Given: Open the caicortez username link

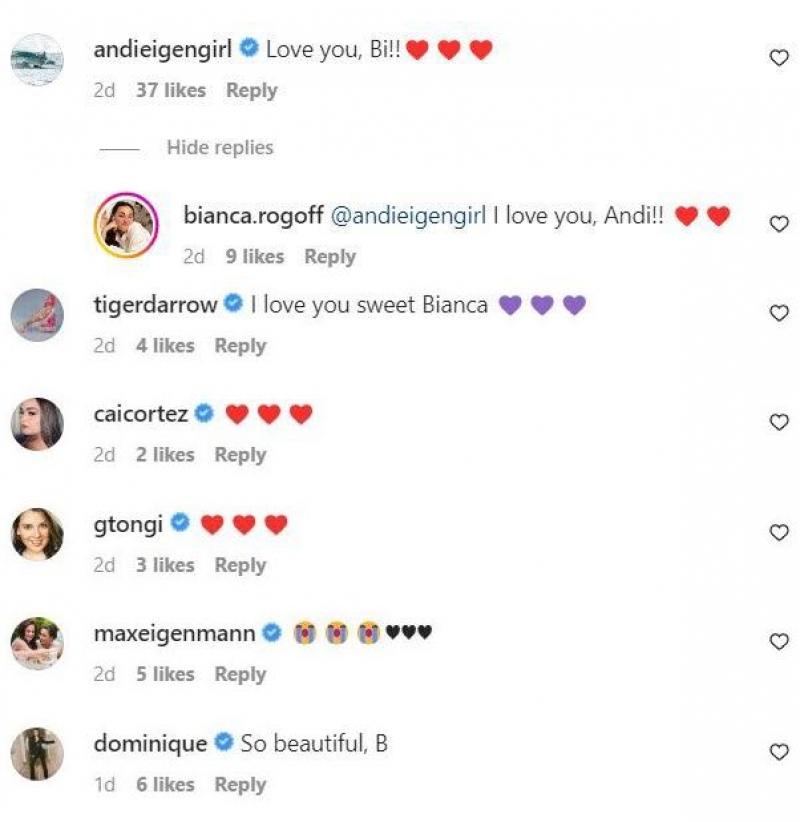Looking at the screenshot, I should (140, 414).
